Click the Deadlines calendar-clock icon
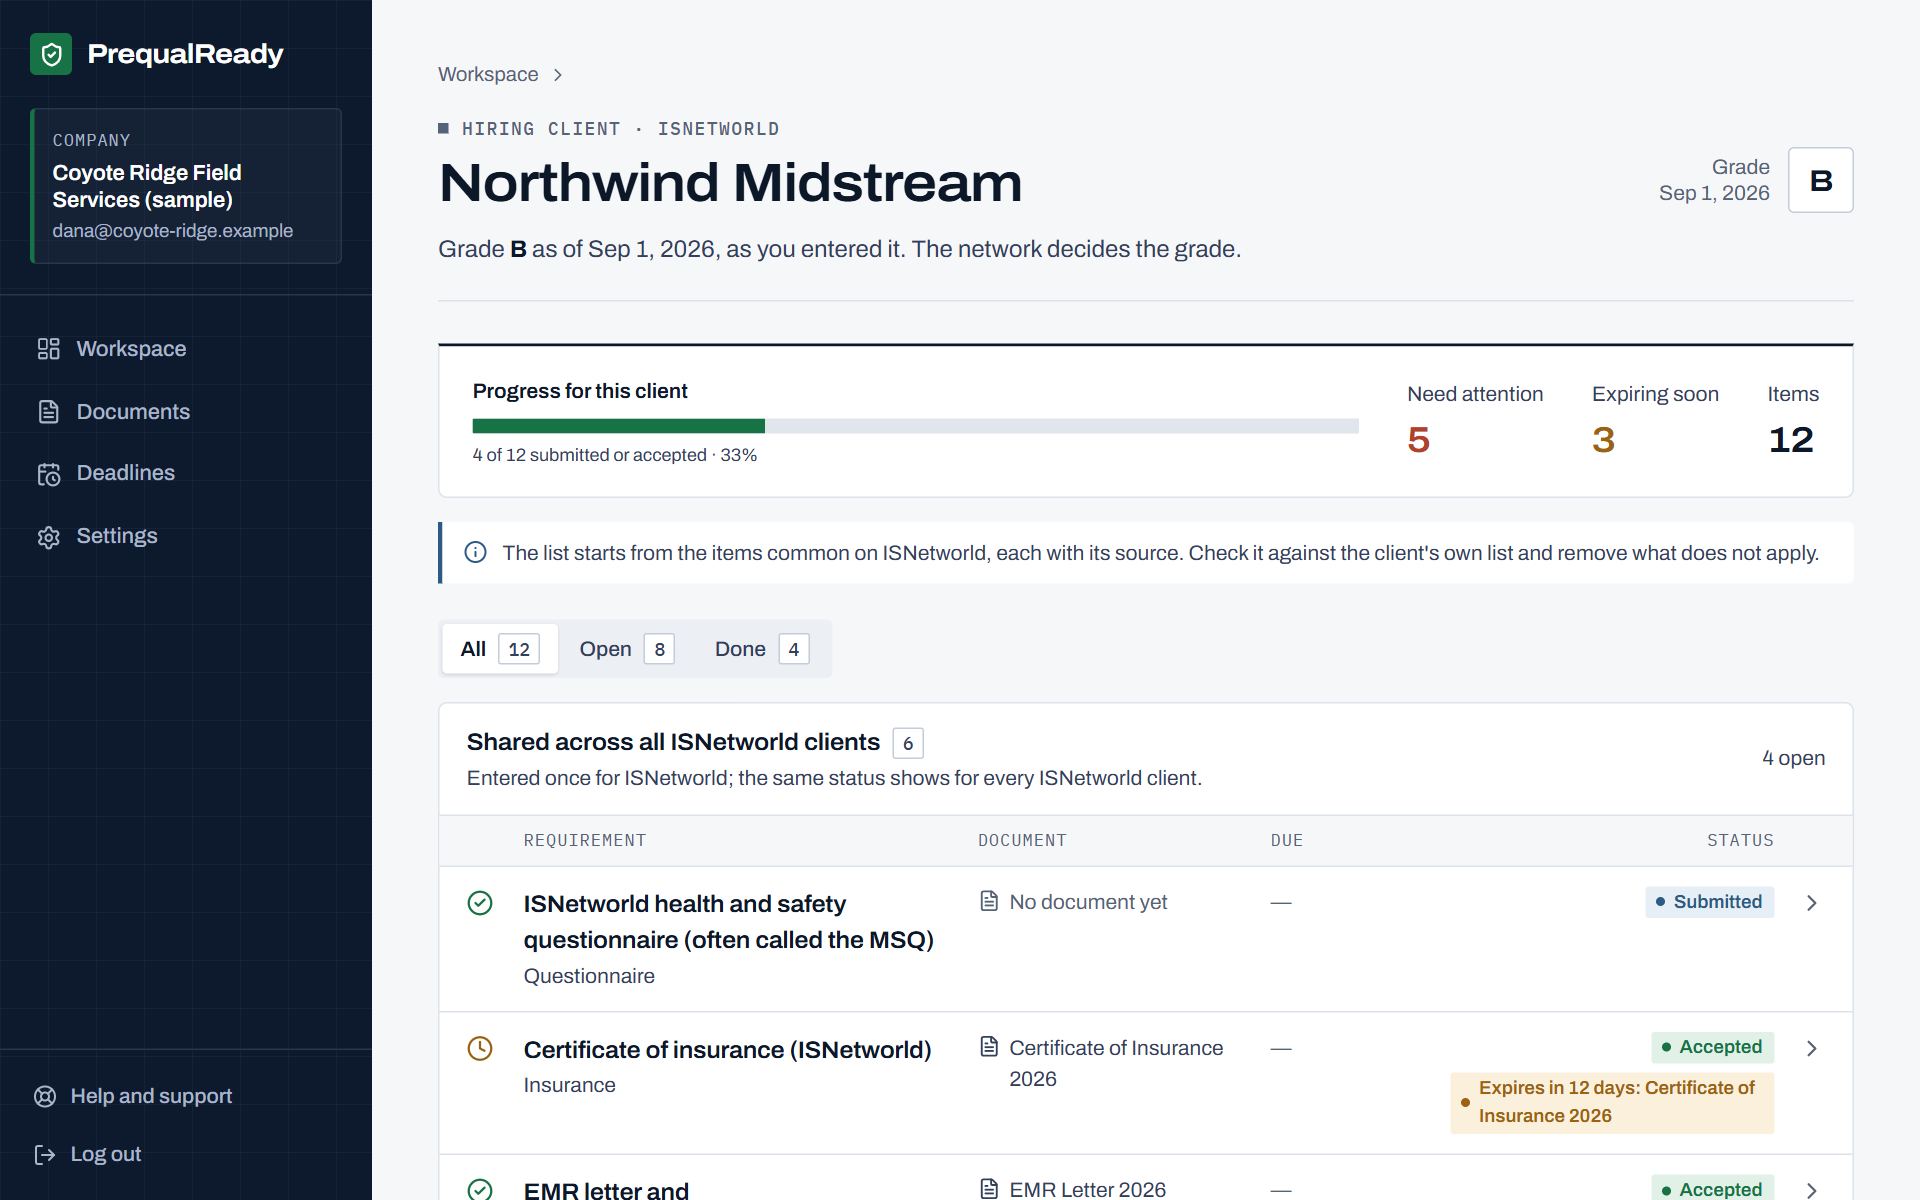The height and width of the screenshot is (1200, 1920). pos(49,474)
